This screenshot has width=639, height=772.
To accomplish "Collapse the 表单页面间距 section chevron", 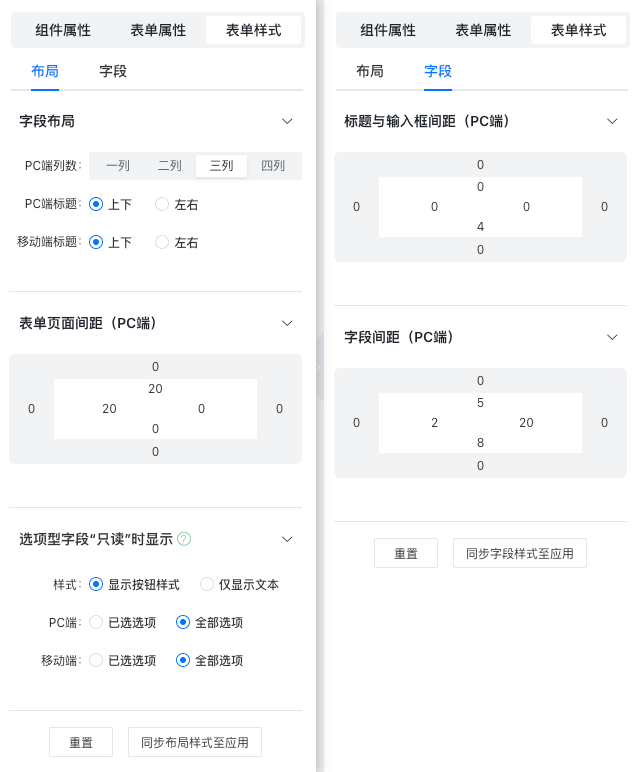I will tap(287, 323).
